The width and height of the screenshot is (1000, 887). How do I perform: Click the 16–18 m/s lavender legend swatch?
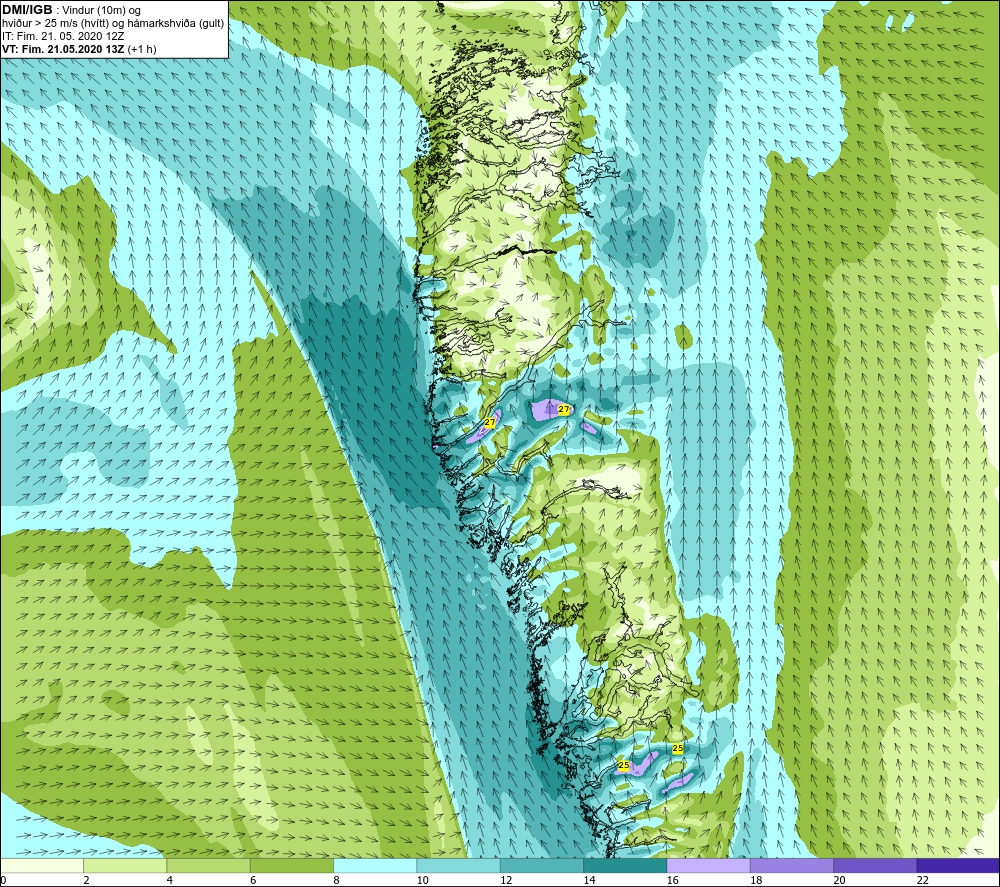point(709,865)
